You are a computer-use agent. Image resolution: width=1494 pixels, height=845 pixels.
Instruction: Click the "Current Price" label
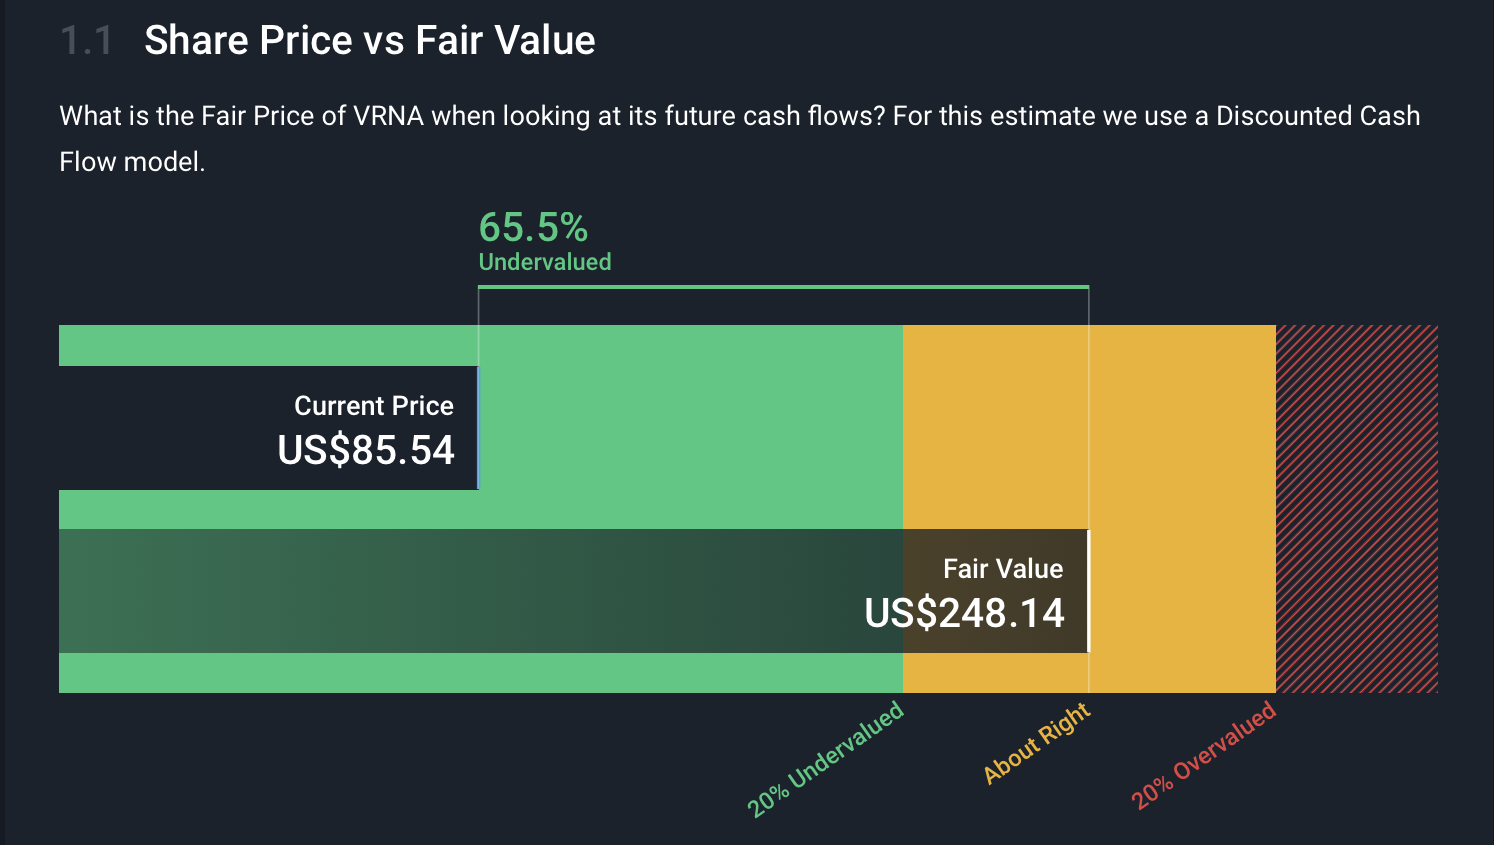tap(373, 406)
